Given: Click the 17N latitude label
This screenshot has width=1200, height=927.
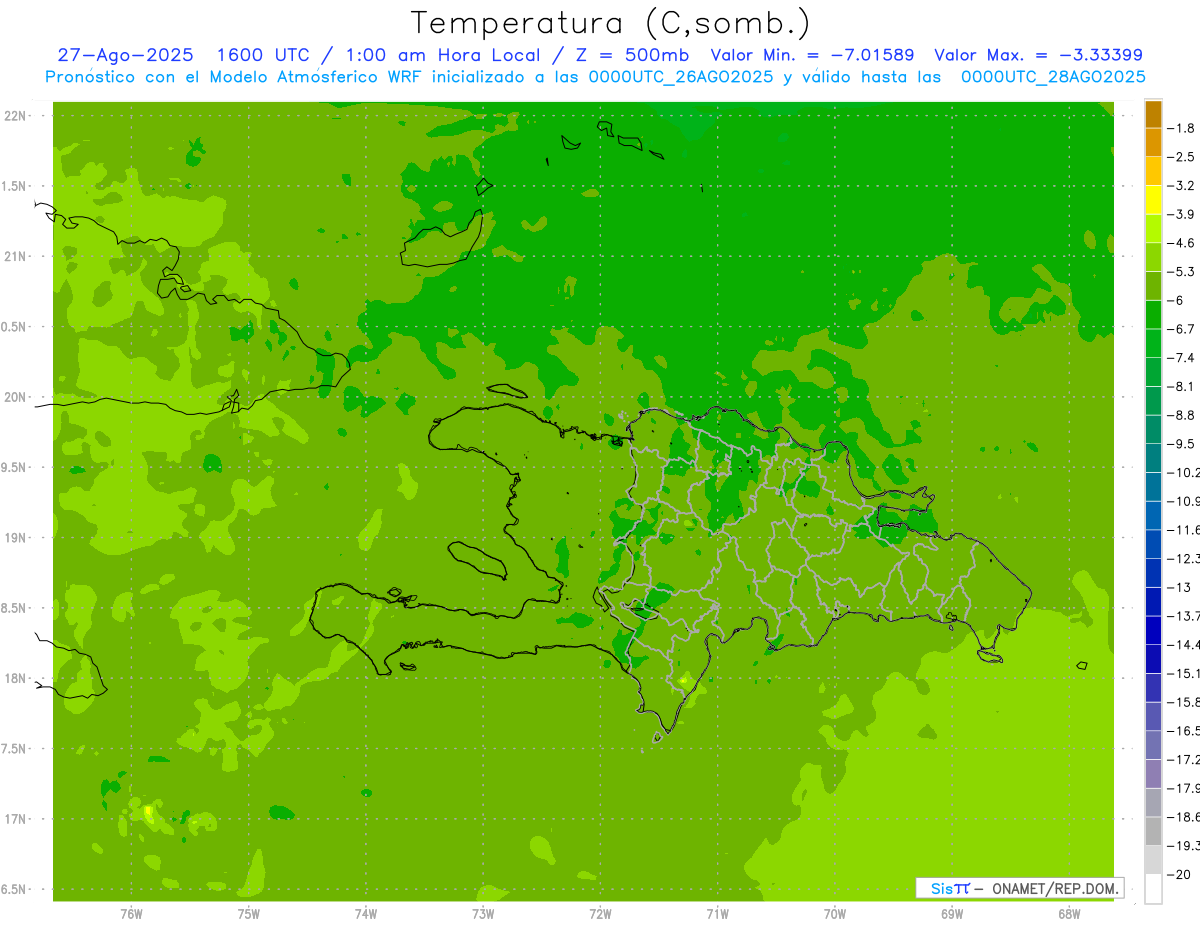Looking at the screenshot, I should [15, 819].
